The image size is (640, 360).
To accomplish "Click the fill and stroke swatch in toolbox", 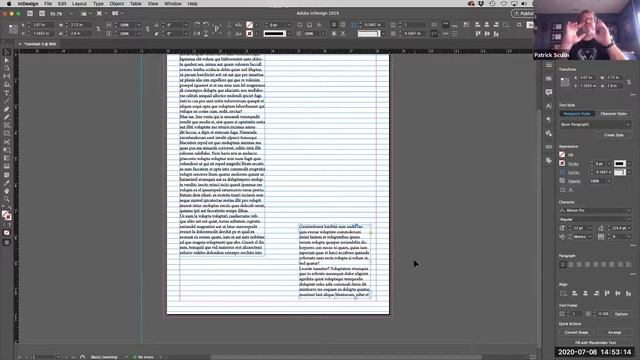I will pyautogui.click(x=7, y=215).
